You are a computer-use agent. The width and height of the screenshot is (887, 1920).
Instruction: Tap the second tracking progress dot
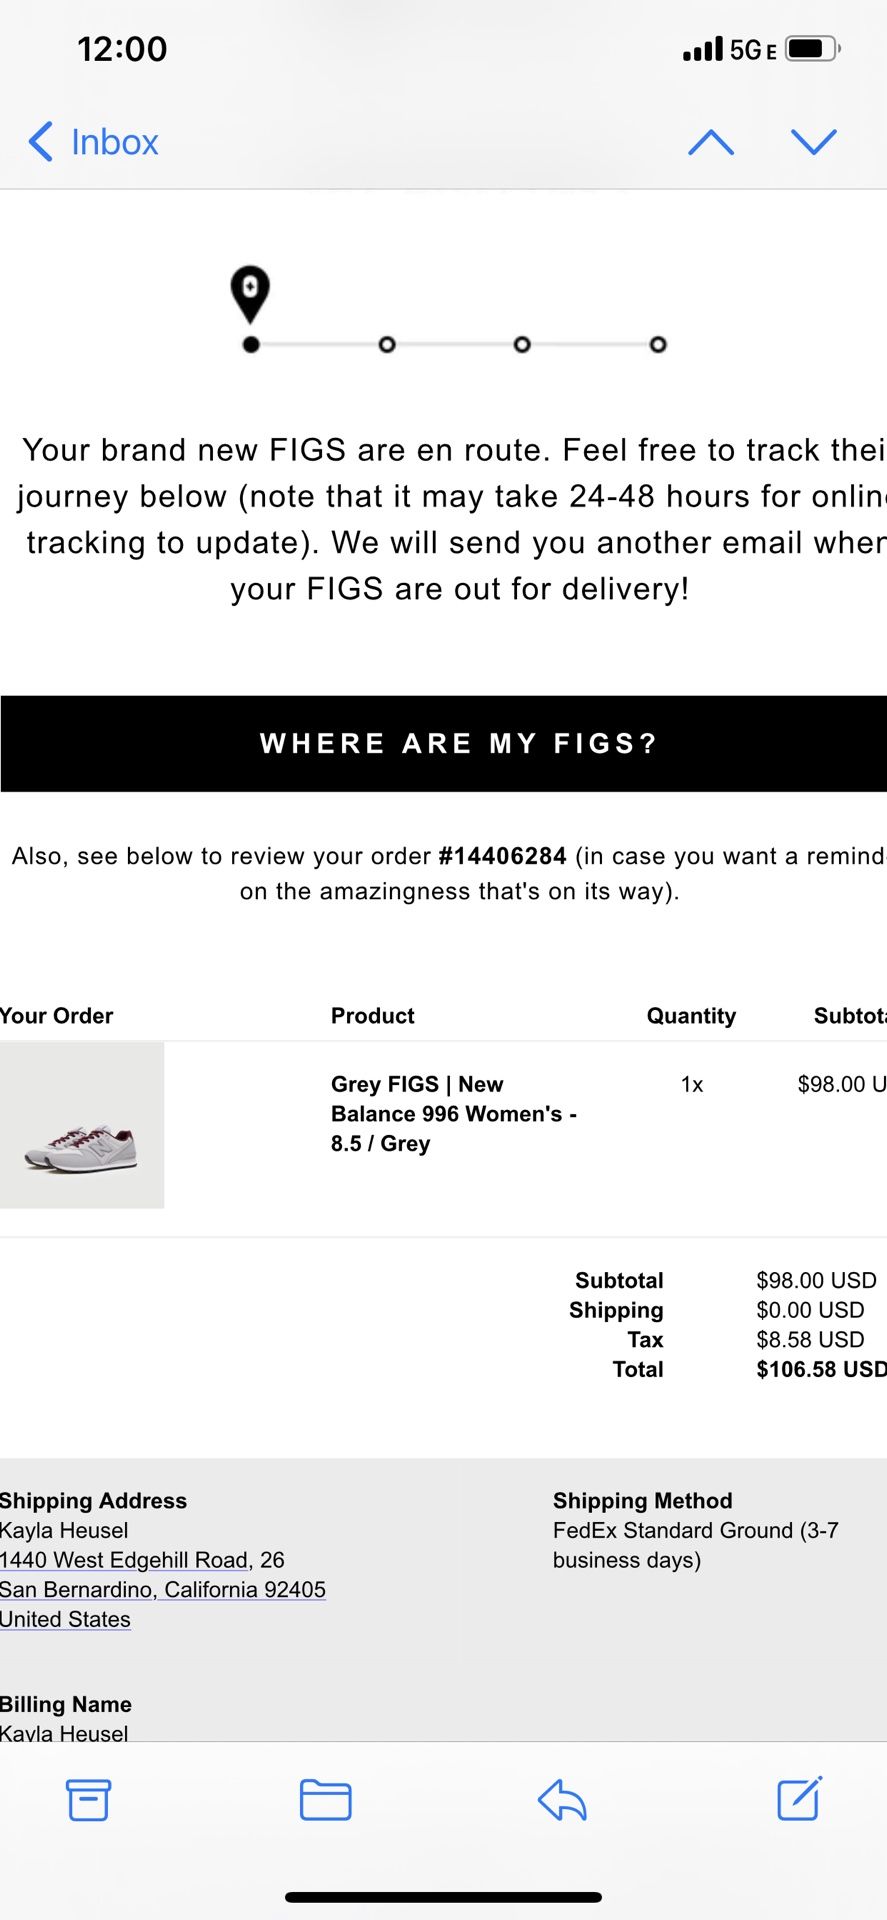[x=387, y=345]
